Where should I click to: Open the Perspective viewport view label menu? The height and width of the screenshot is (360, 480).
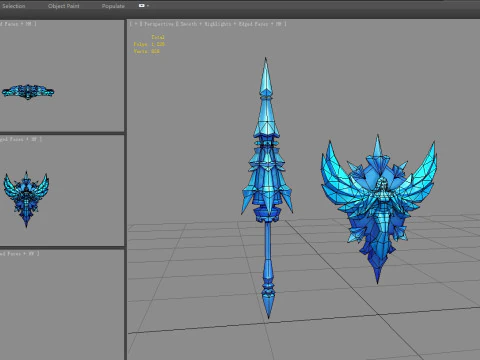click(159, 24)
